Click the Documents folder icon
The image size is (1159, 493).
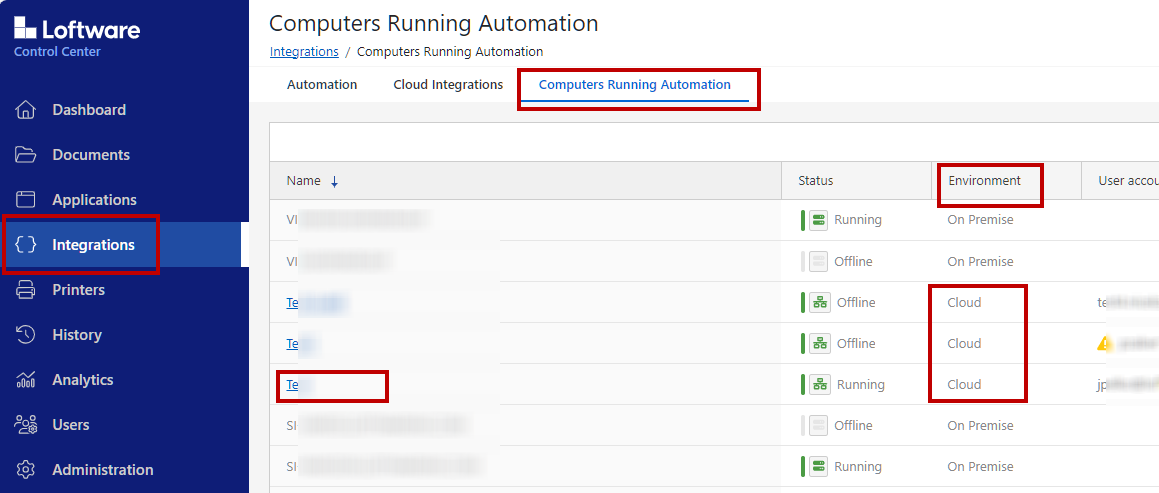click(26, 155)
